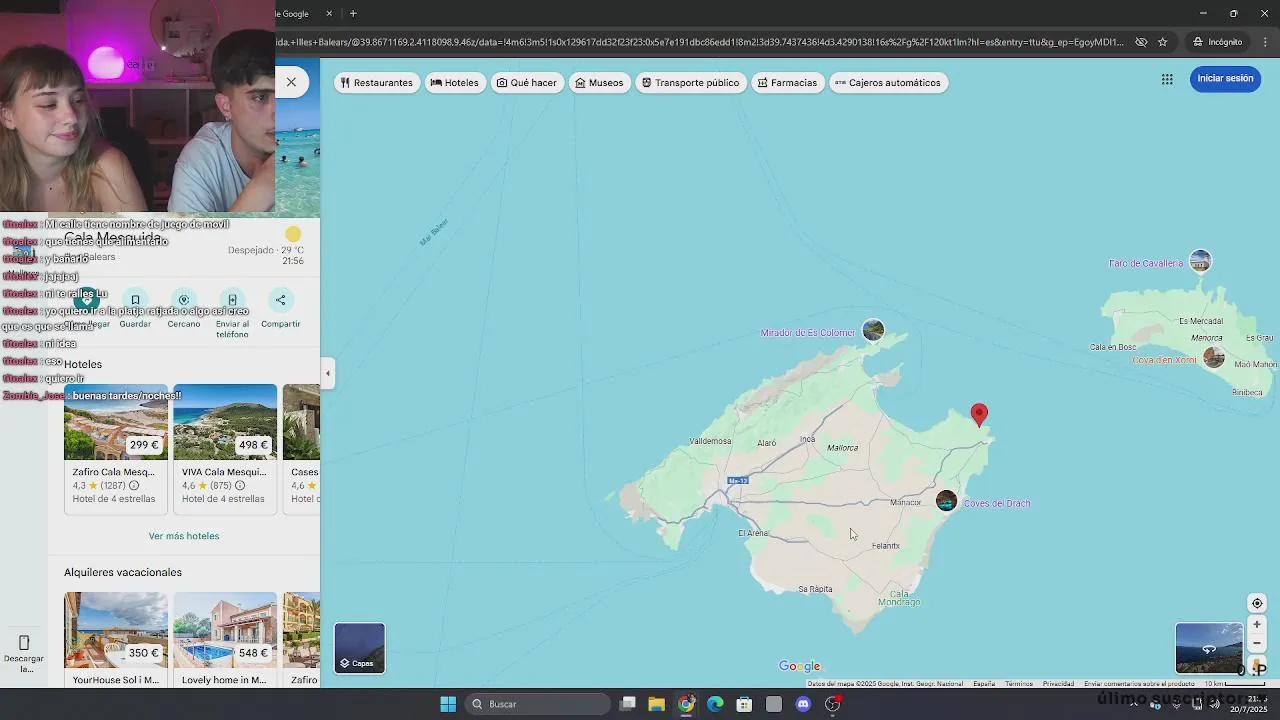Viewport: 1280px width, 720px height.
Task: Click the Mirador de Es Colomer marker
Action: (x=873, y=330)
